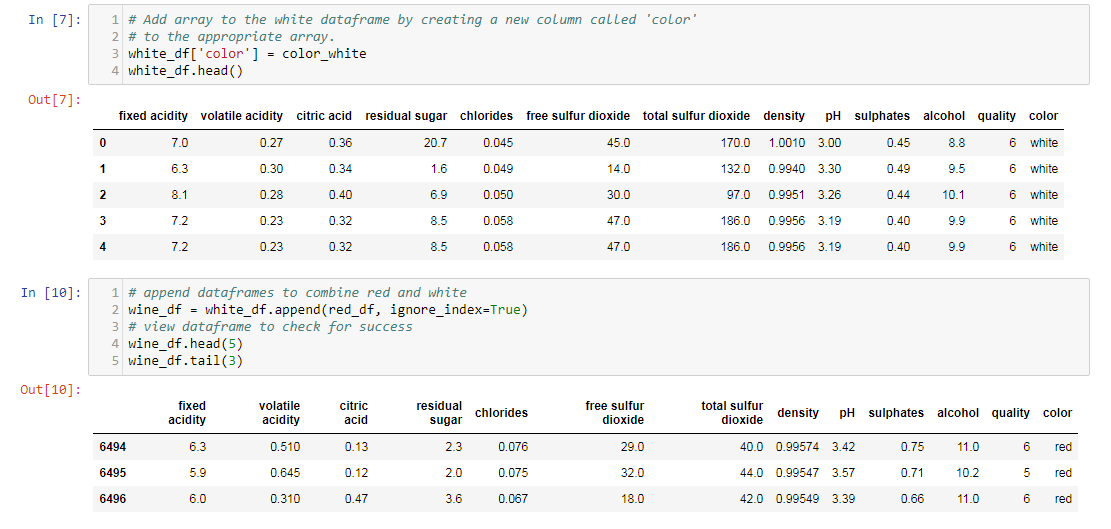The height and width of the screenshot is (529, 1111).
Task: Click the Out[7] output prompt
Action: (x=55, y=99)
